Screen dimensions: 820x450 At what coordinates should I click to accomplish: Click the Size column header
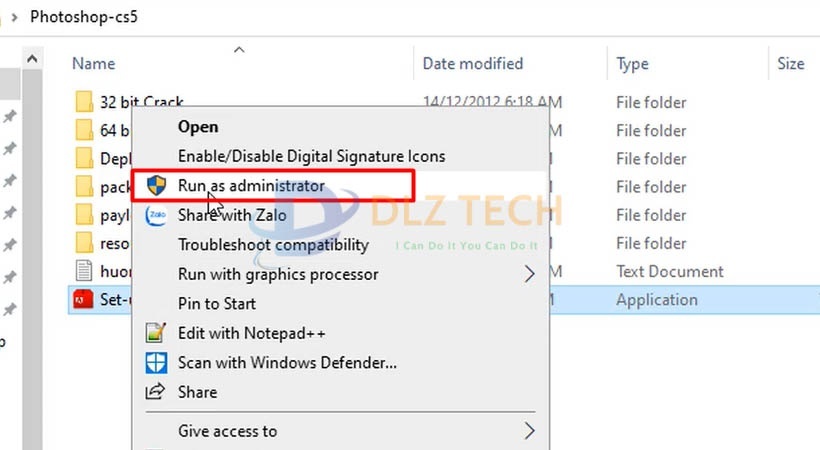point(790,63)
